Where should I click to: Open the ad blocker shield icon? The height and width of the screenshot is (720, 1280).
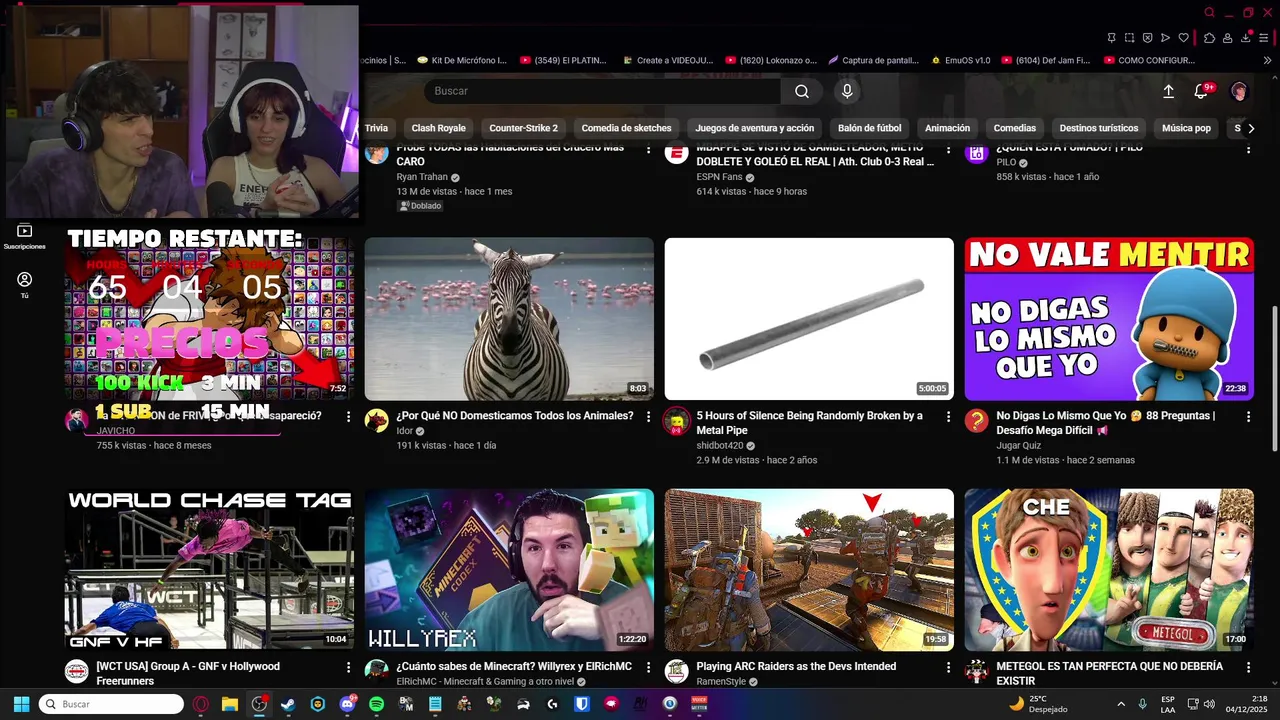pyautogui.click(x=1147, y=38)
